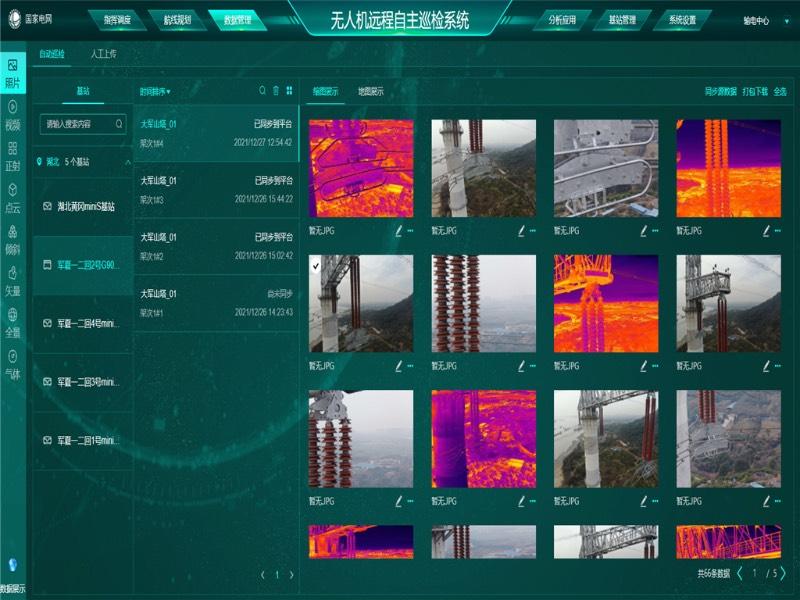Image resolution: width=800 pixels, height=600 pixels.
Task: Open more options for the first top-row photo
Action: (410, 231)
